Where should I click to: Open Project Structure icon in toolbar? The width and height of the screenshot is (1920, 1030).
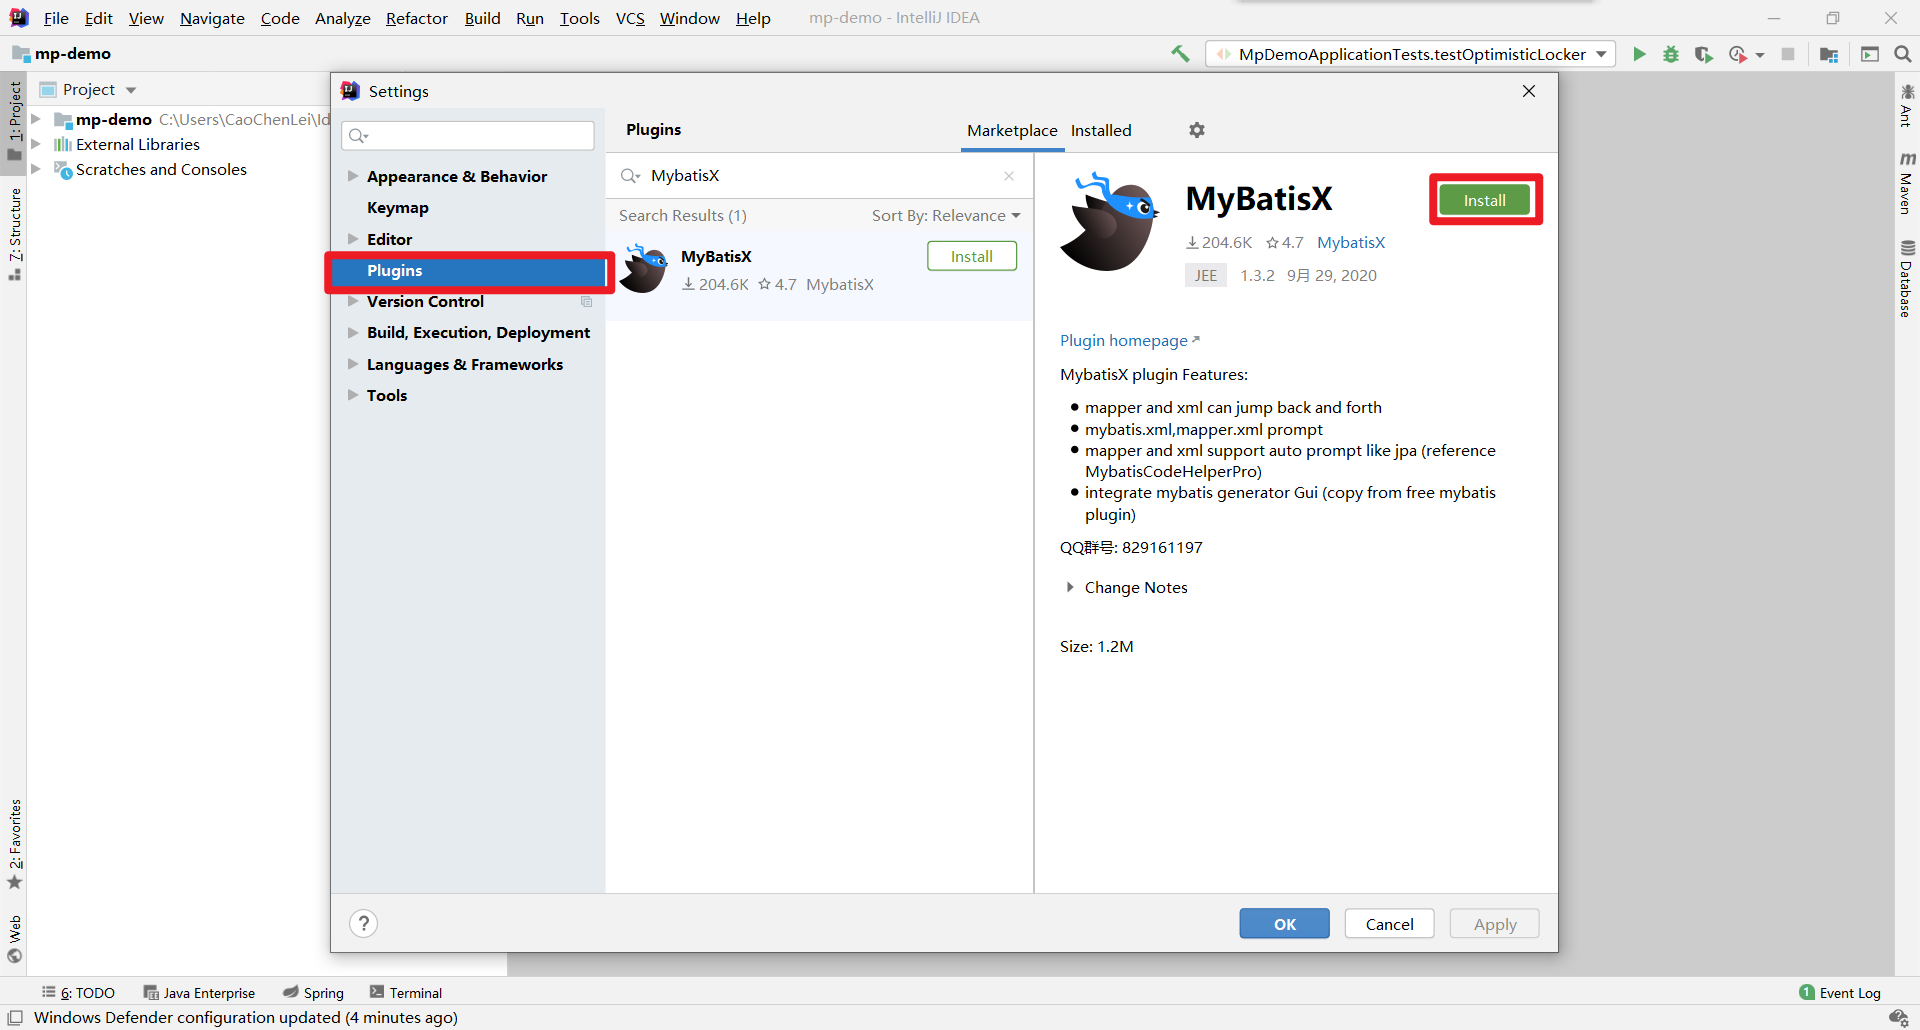click(1829, 54)
